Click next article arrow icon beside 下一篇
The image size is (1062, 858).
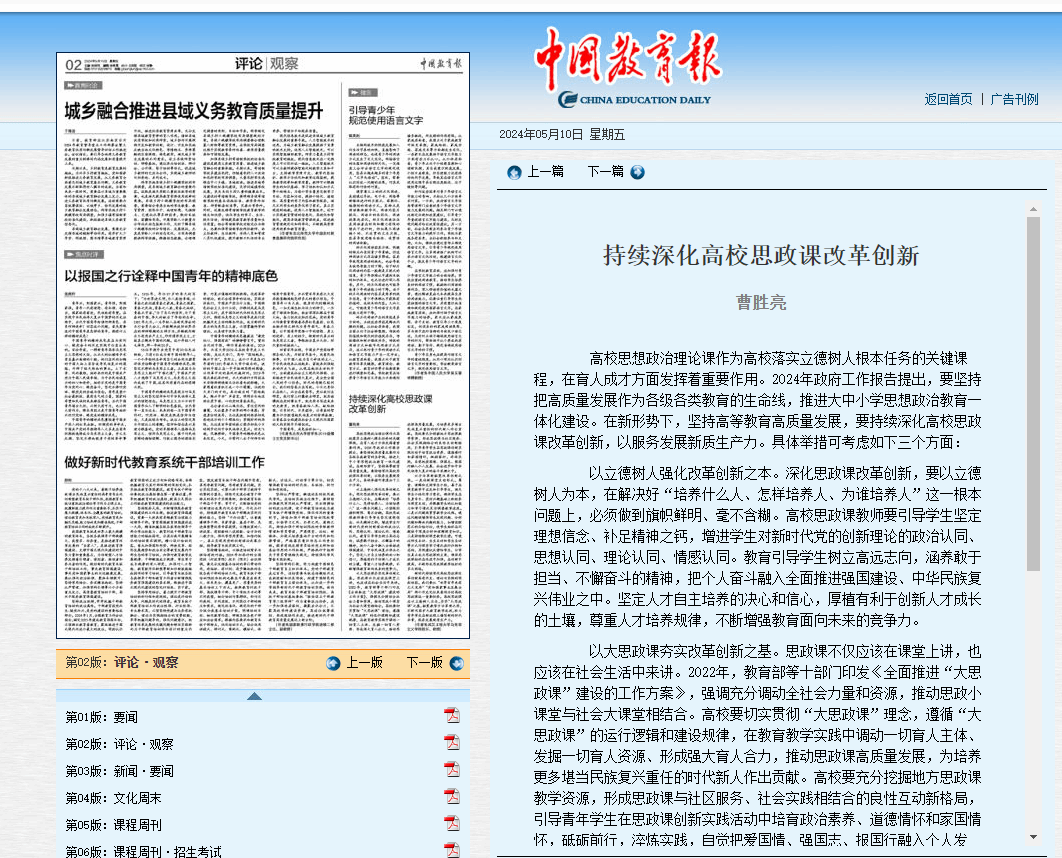637,172
